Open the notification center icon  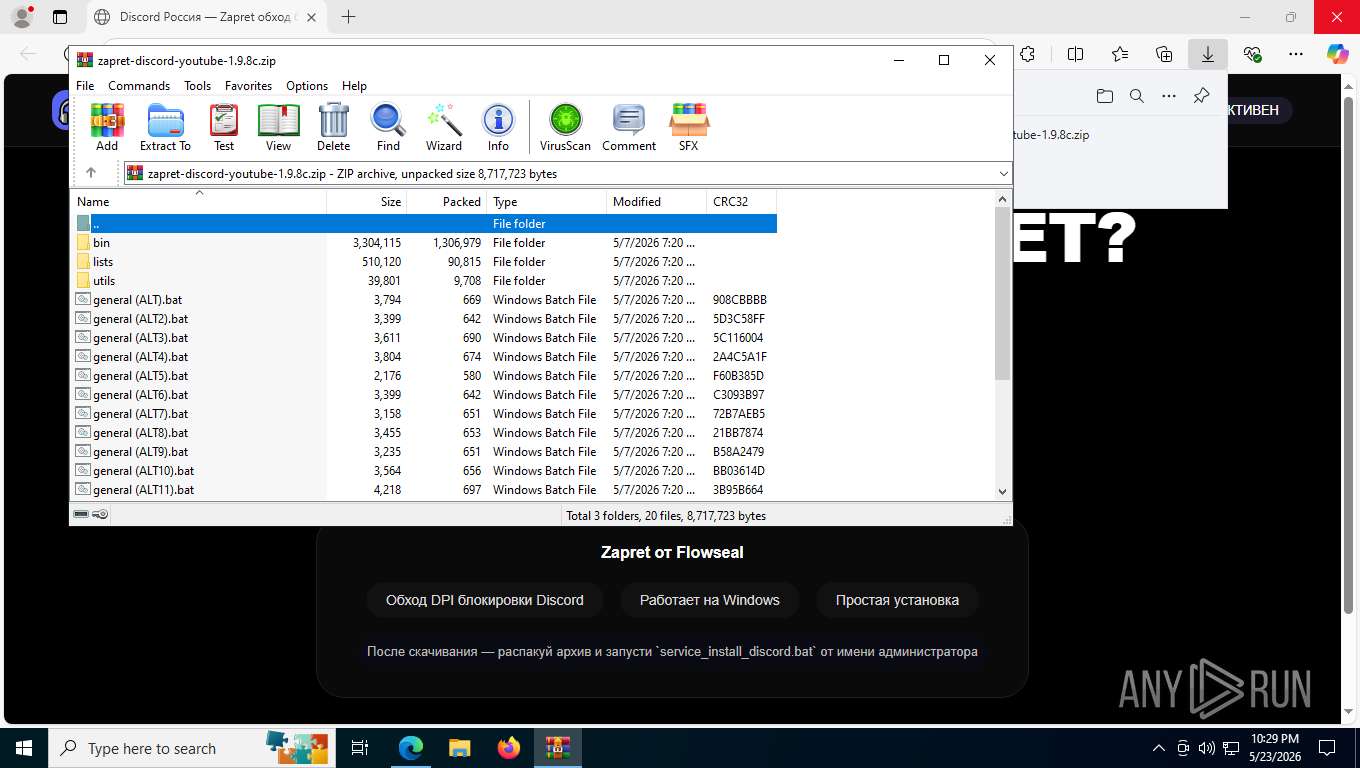coord(1327,748)
